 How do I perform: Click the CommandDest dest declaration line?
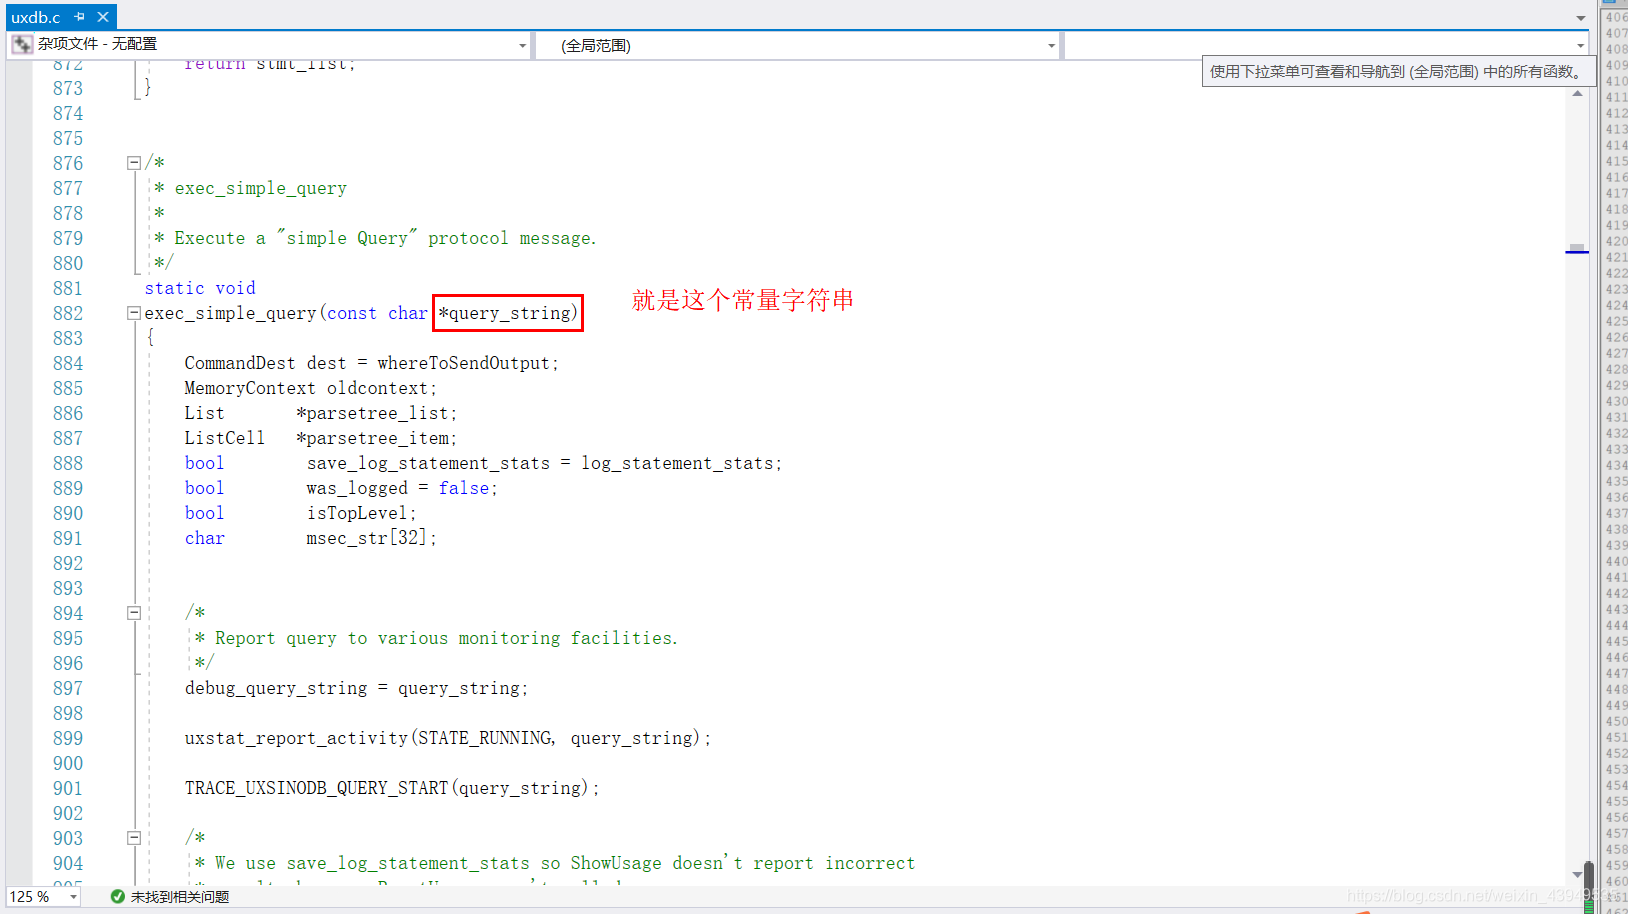pos(371,363)
